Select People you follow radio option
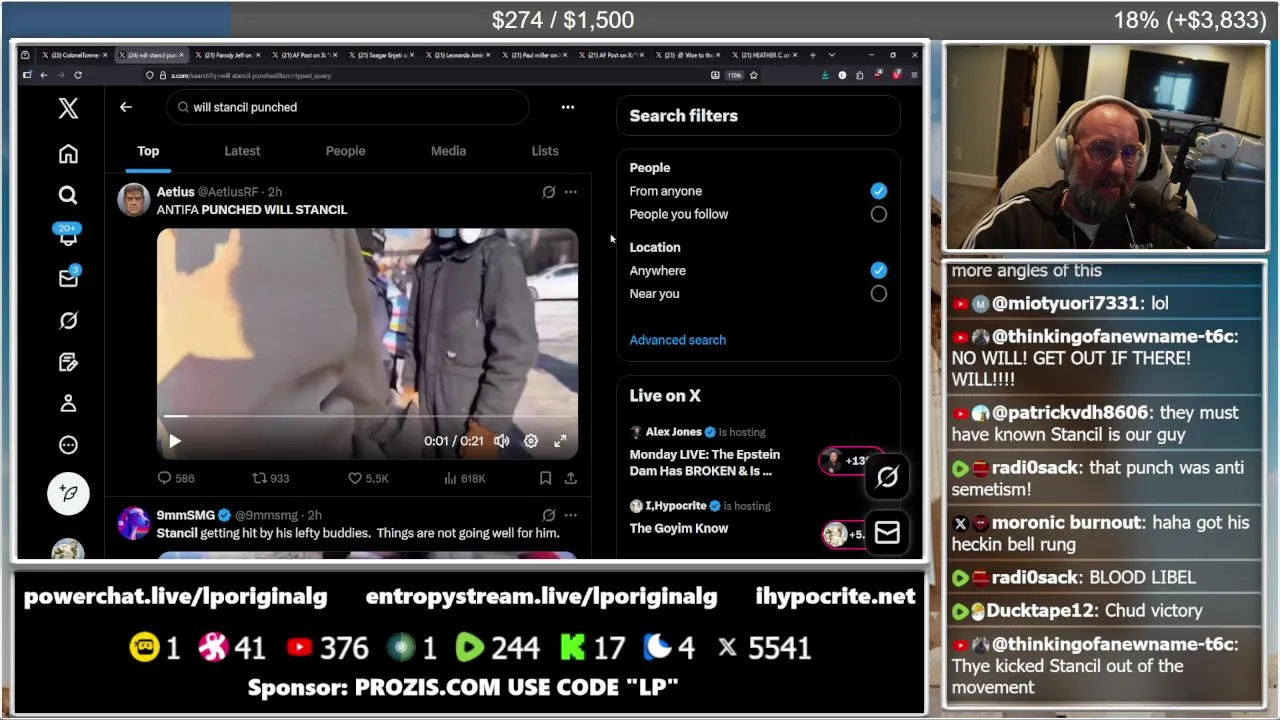The height and width of the screenshot is (720, 1280). click(878, 214)
